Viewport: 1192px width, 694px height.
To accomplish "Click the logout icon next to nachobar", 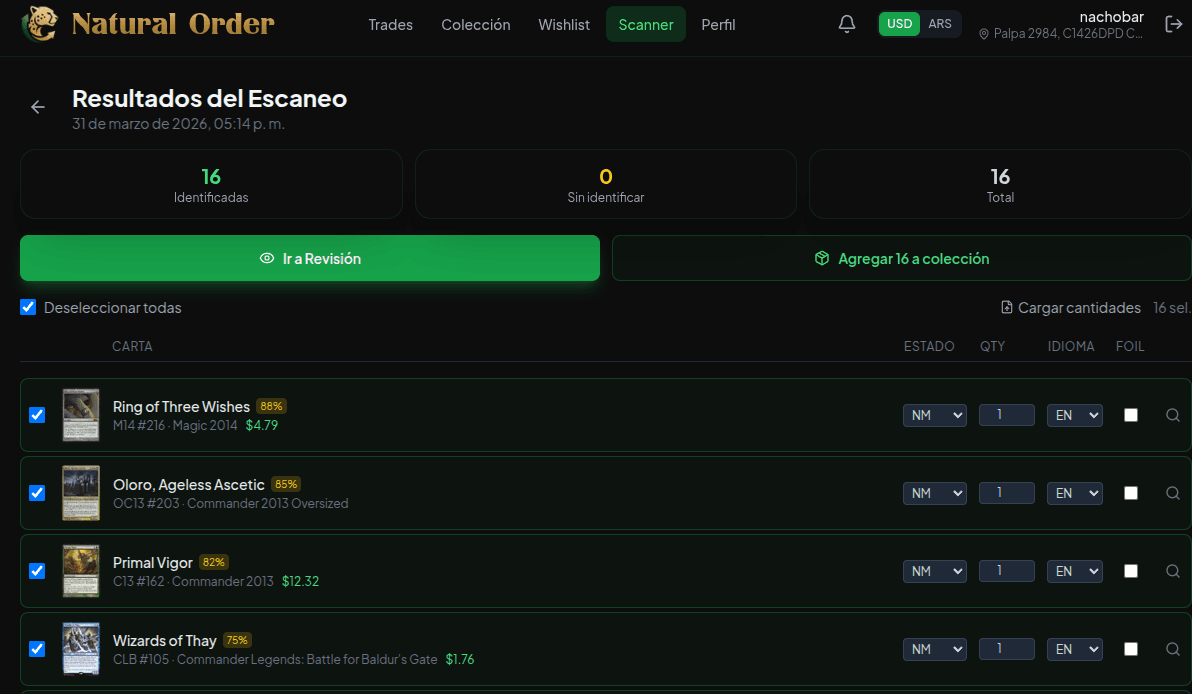I will pos(1174,24).
